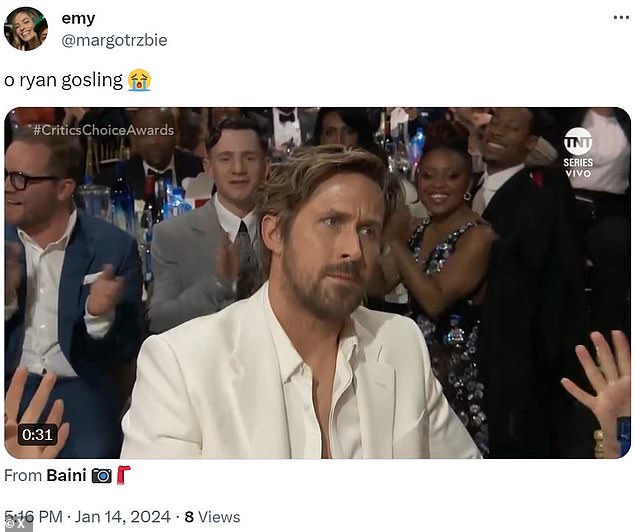Click the camera emoji next to Baini
Viewport: 634px width, 532px height.
[x=101, y=475]
